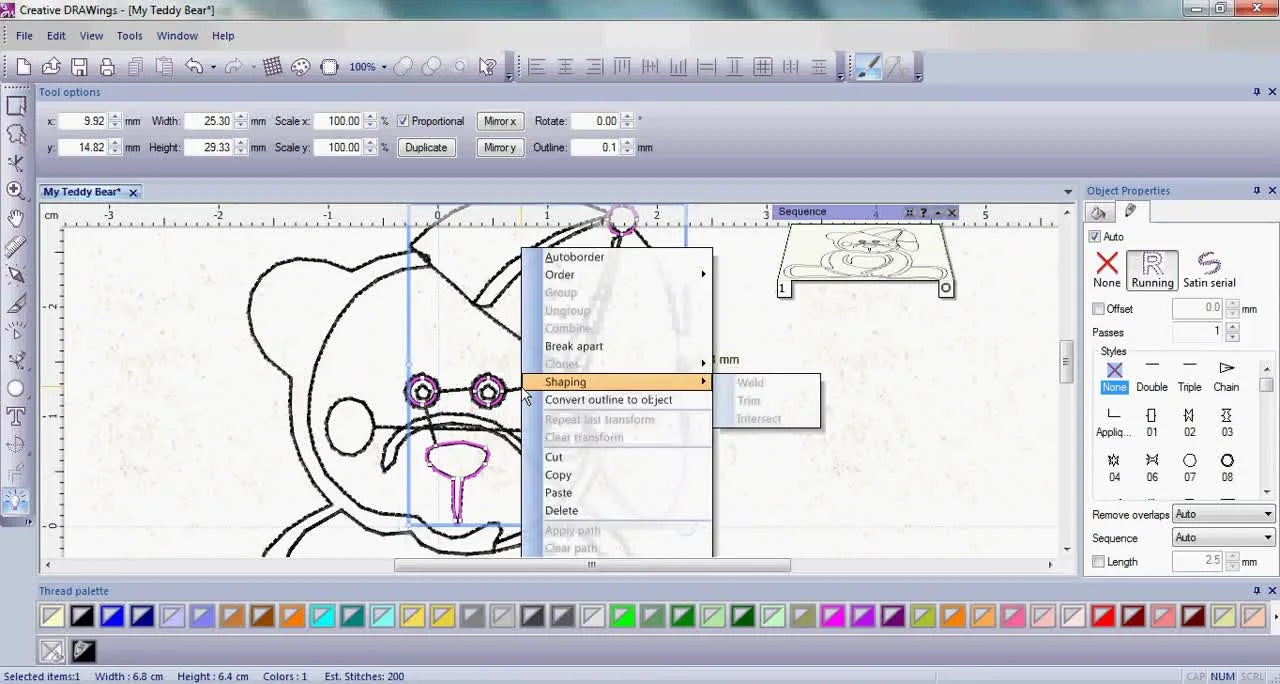This screenshot has width=1280, height=684.
Task: Select the Running stitch type
Action: pos(1152,267)
